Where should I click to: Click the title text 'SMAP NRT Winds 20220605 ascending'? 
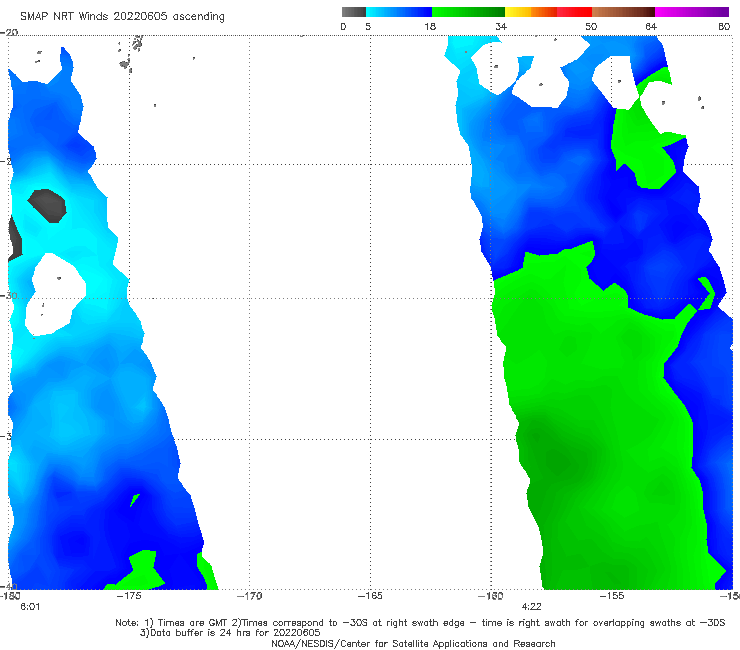pos(122,16)
